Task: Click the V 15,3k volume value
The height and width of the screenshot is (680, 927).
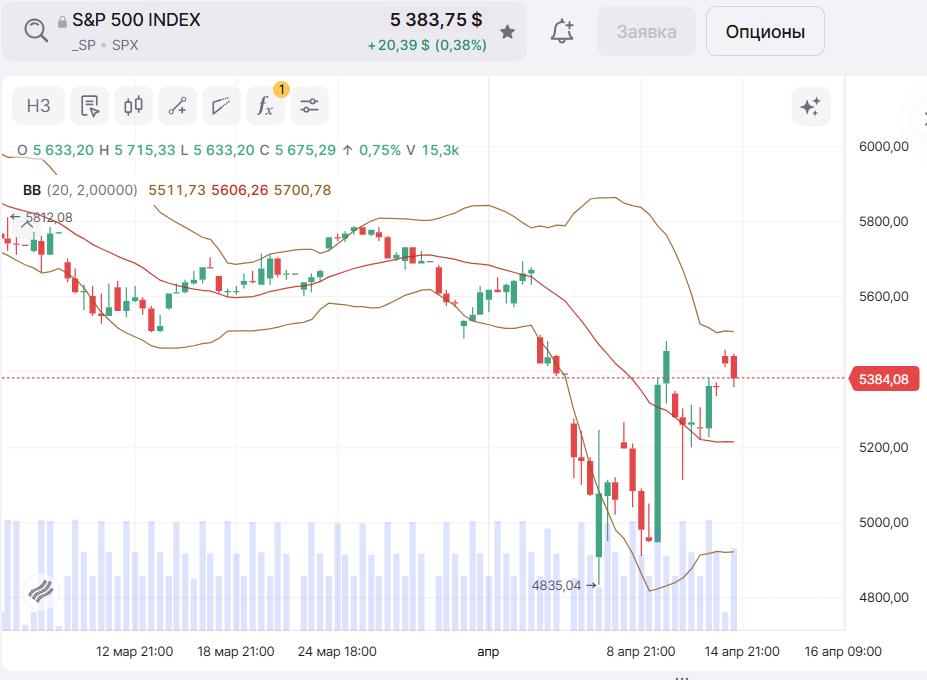Action: click(432, 150)
